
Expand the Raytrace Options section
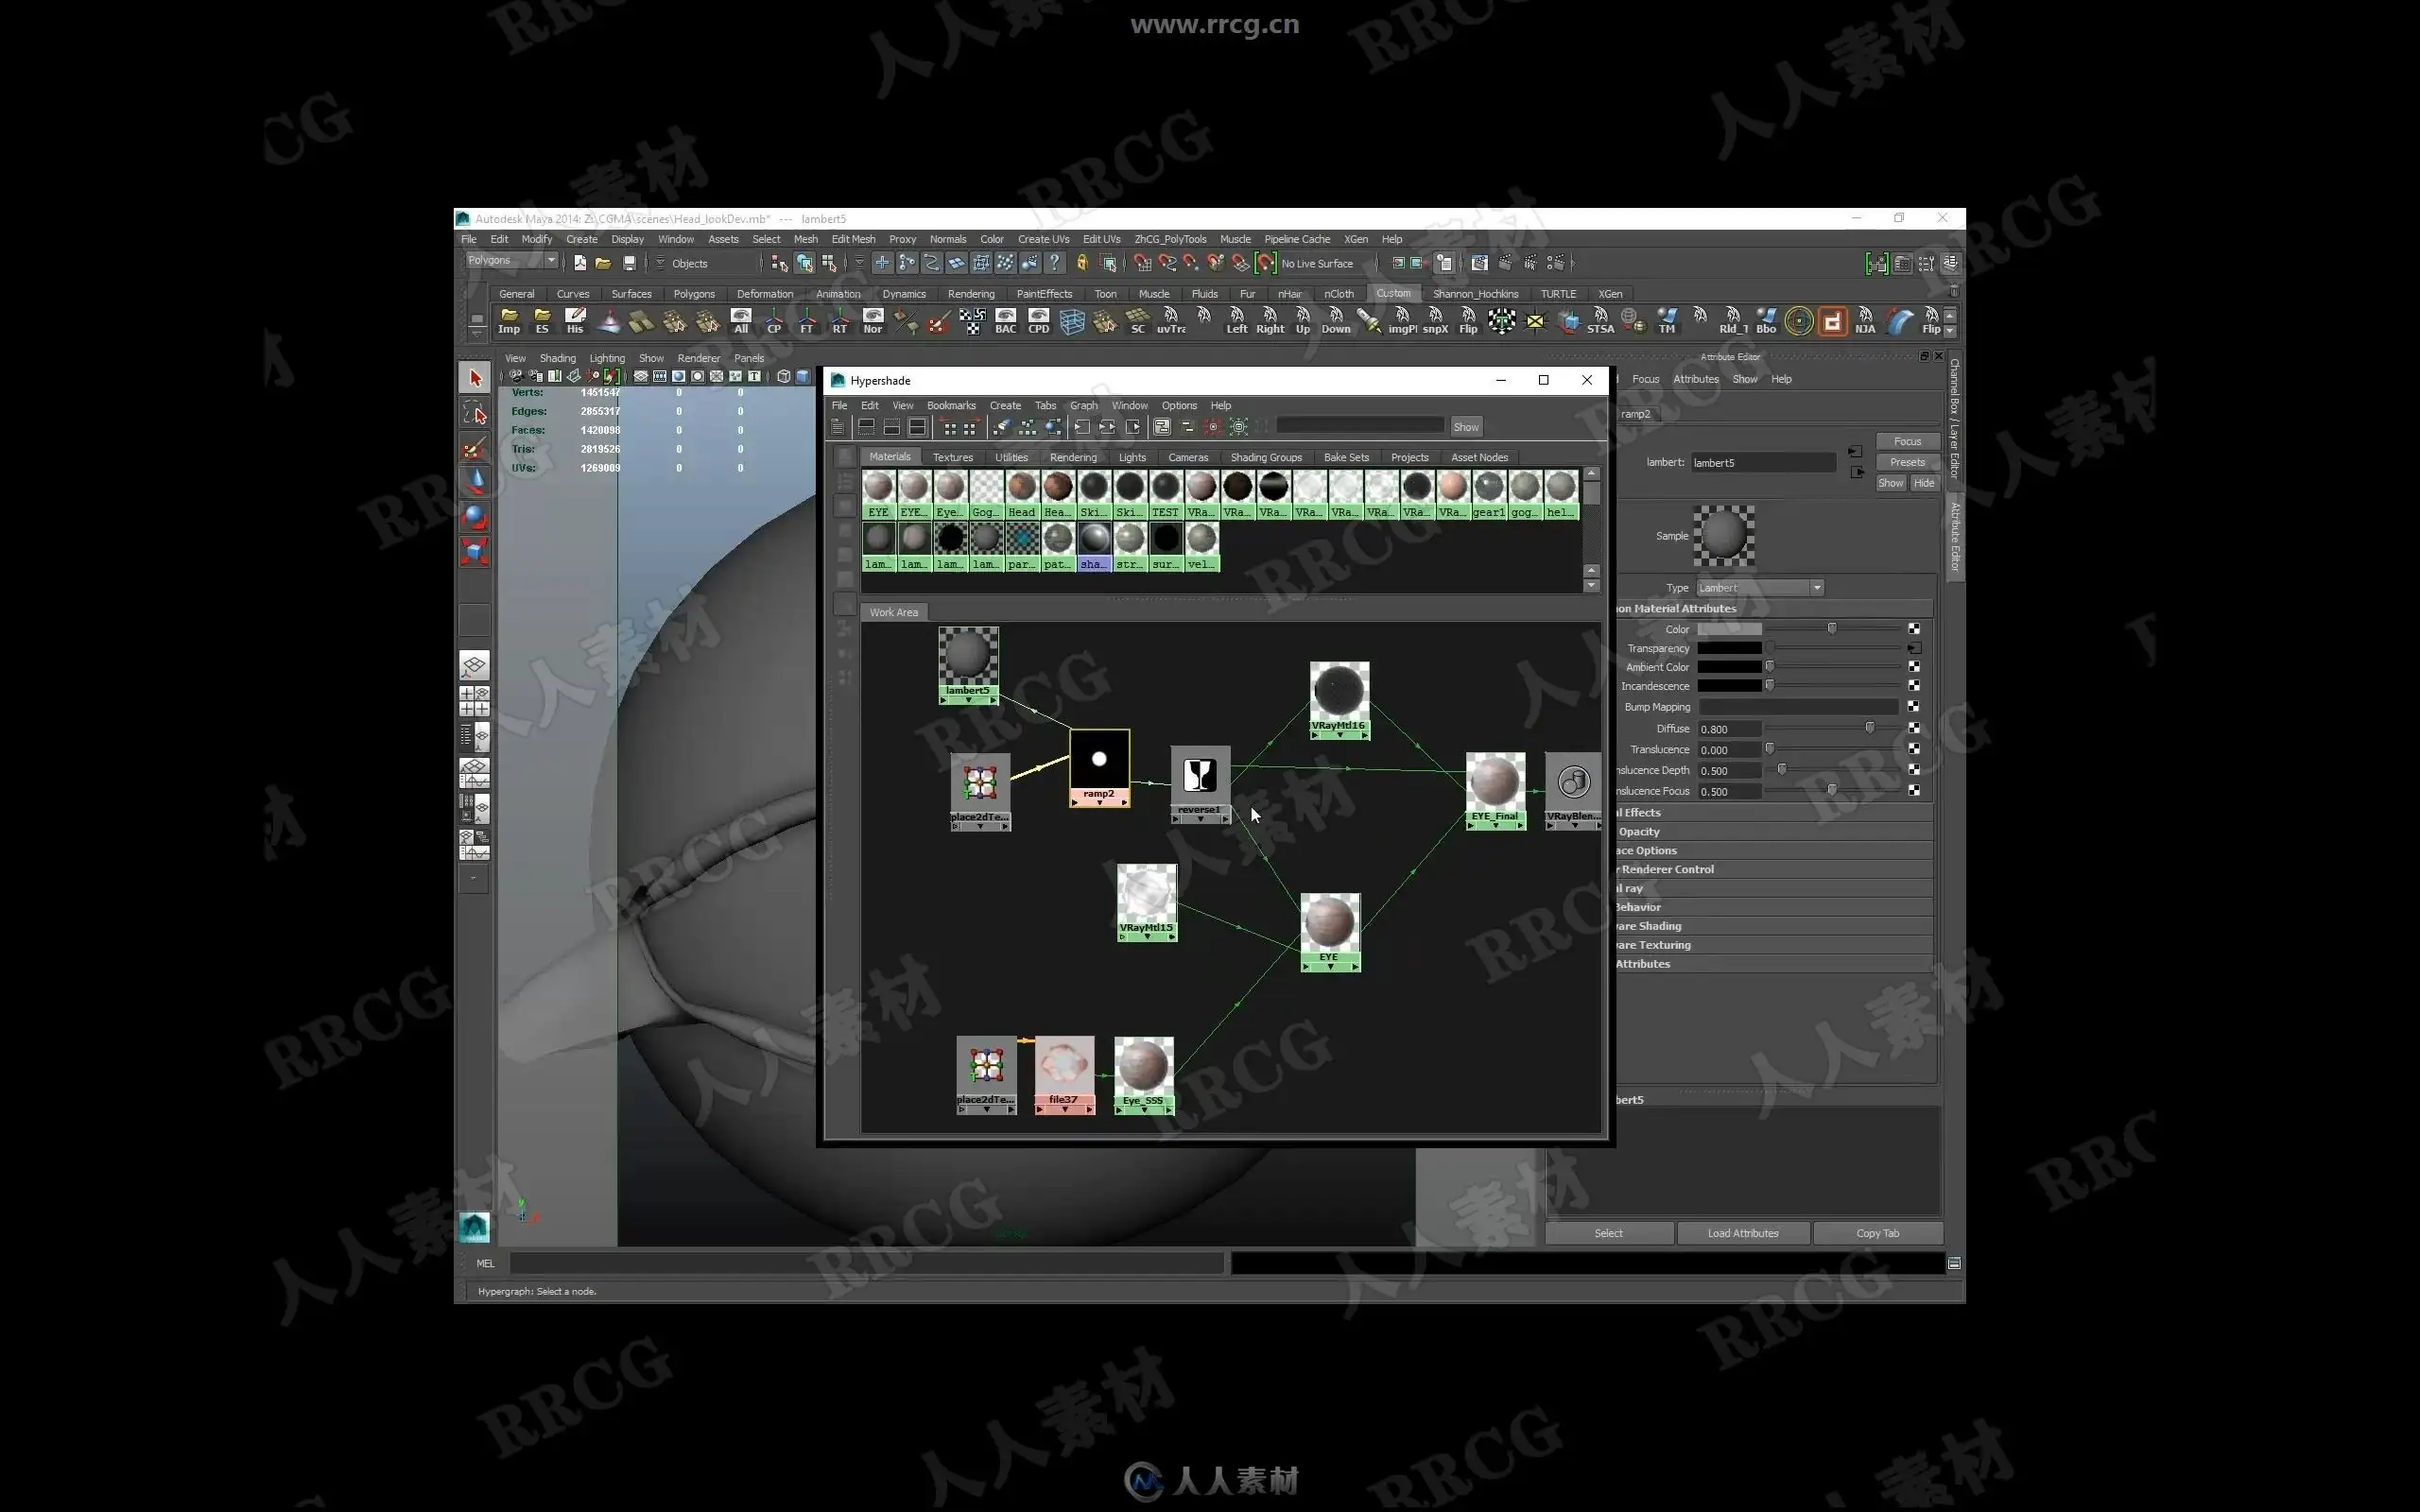point(1774,850)
